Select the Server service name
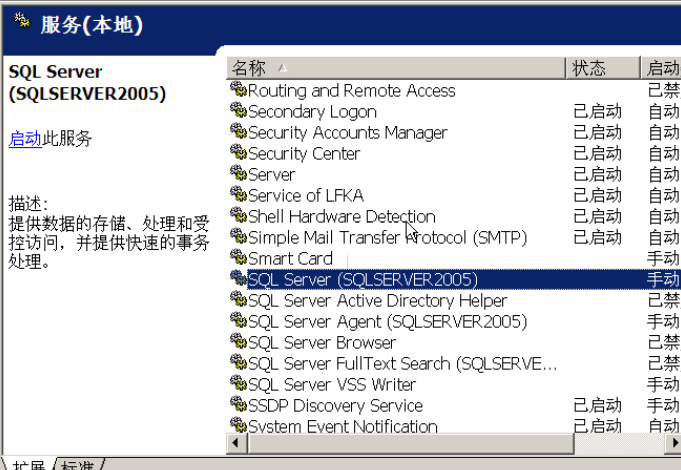This screenshot has width=681, height=470. 271,175
